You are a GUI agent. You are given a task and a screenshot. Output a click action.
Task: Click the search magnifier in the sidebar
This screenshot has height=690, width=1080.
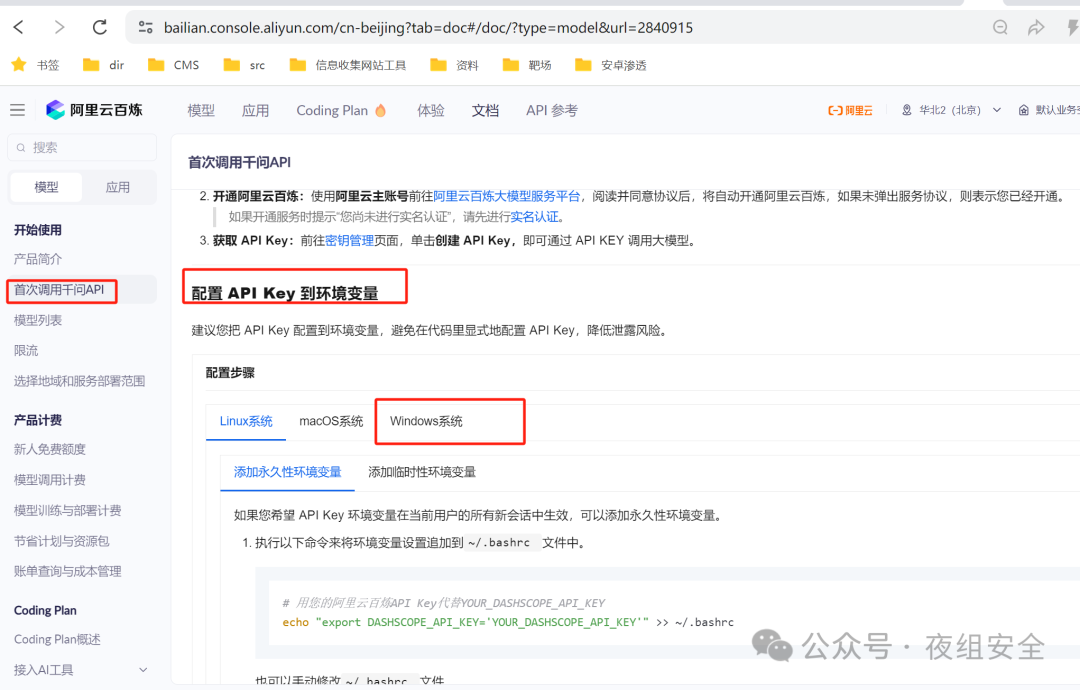tap(21, 147)
